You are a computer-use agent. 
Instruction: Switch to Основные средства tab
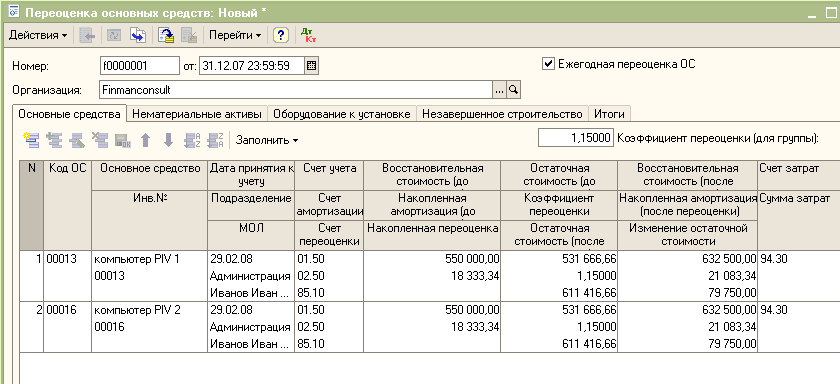point(69,114)
